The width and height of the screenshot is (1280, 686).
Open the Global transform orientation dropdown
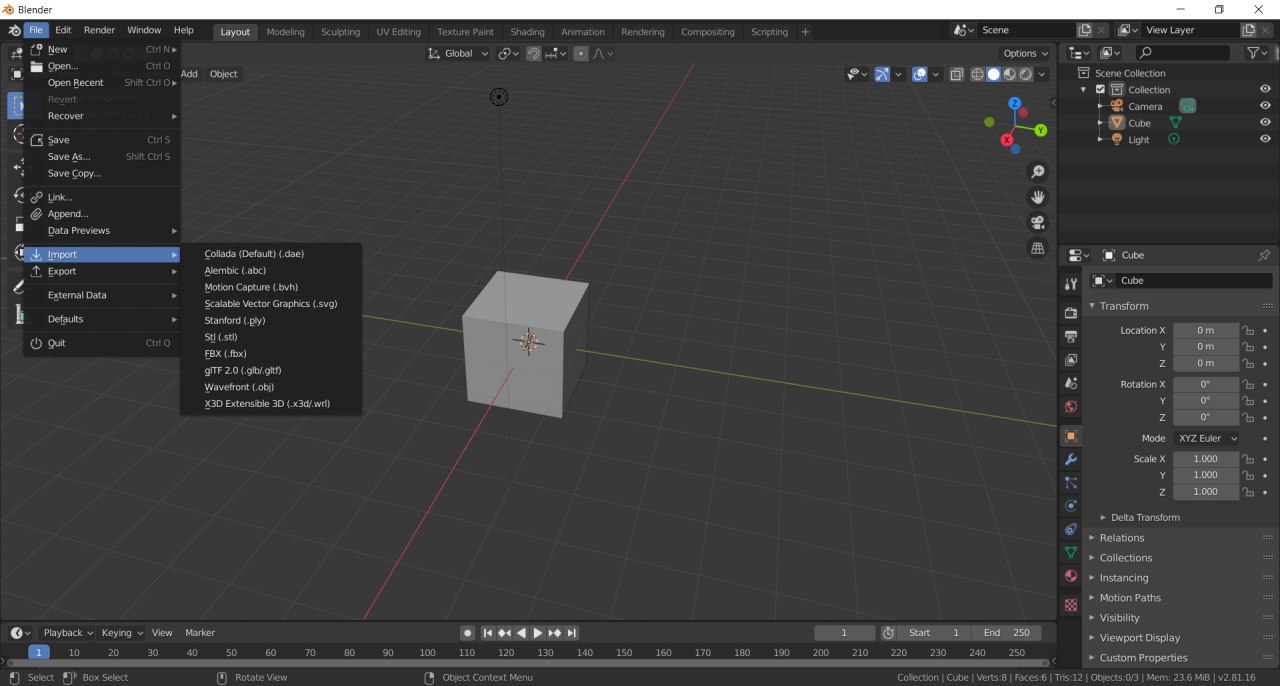pos(459,53)
